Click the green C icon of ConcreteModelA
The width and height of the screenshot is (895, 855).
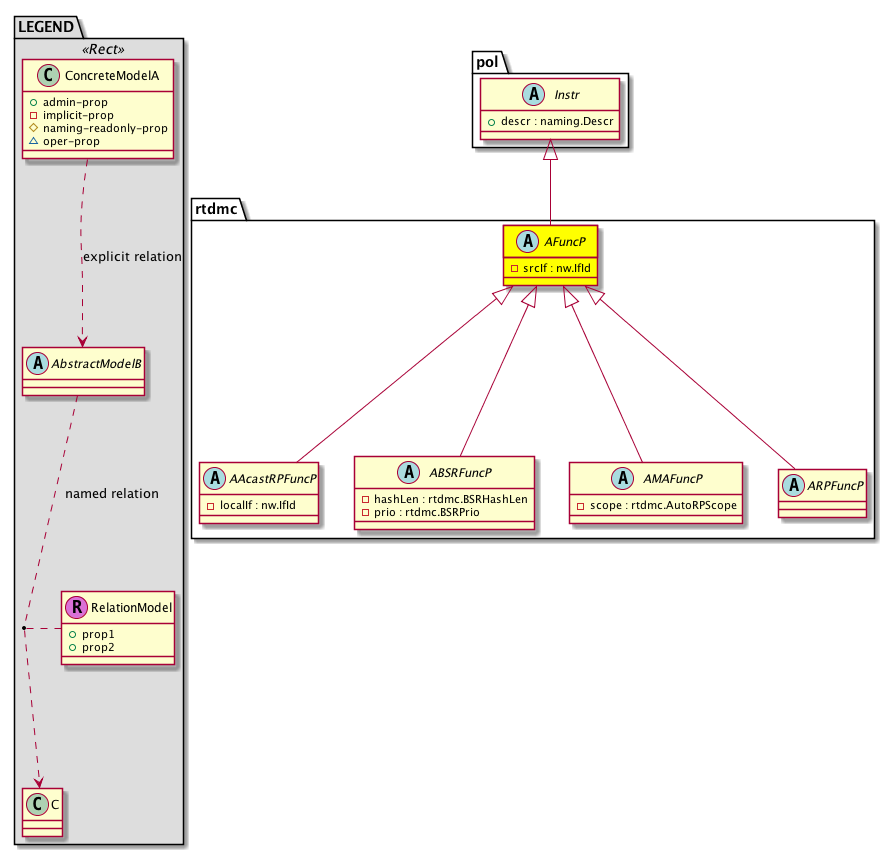(x=39, y=78)
